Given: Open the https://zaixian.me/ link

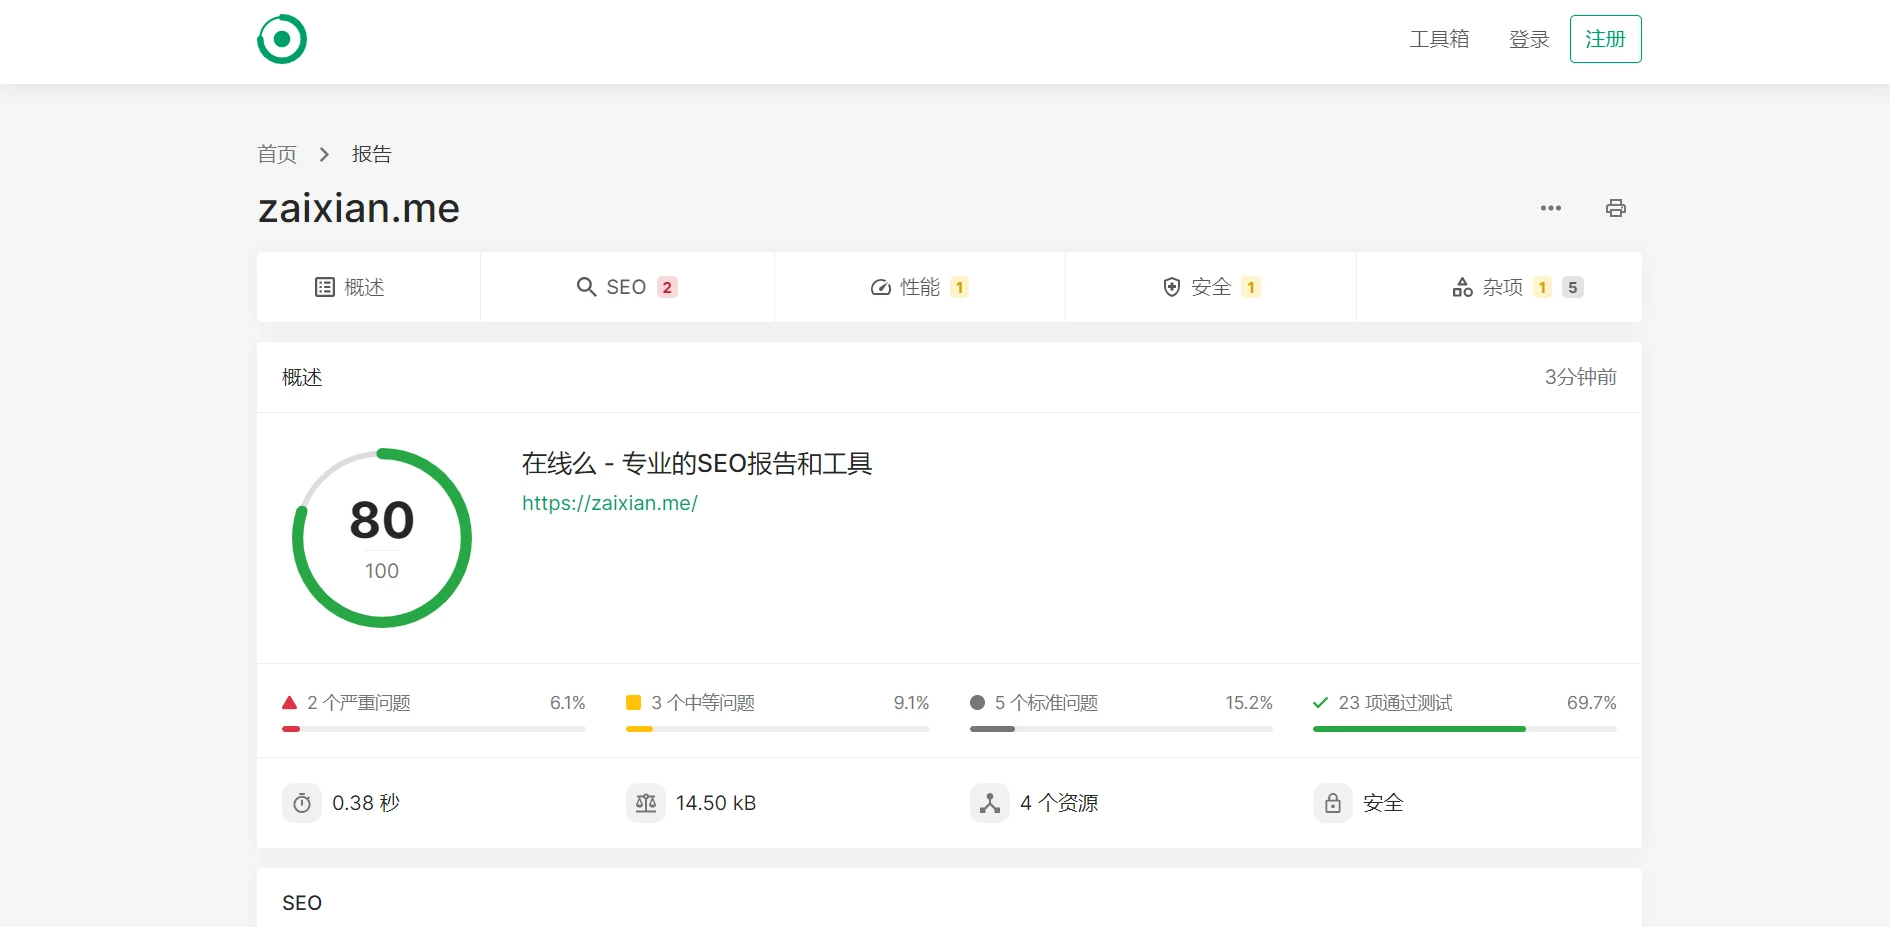Looking at the screenshot, I should [x=609, y=503].
